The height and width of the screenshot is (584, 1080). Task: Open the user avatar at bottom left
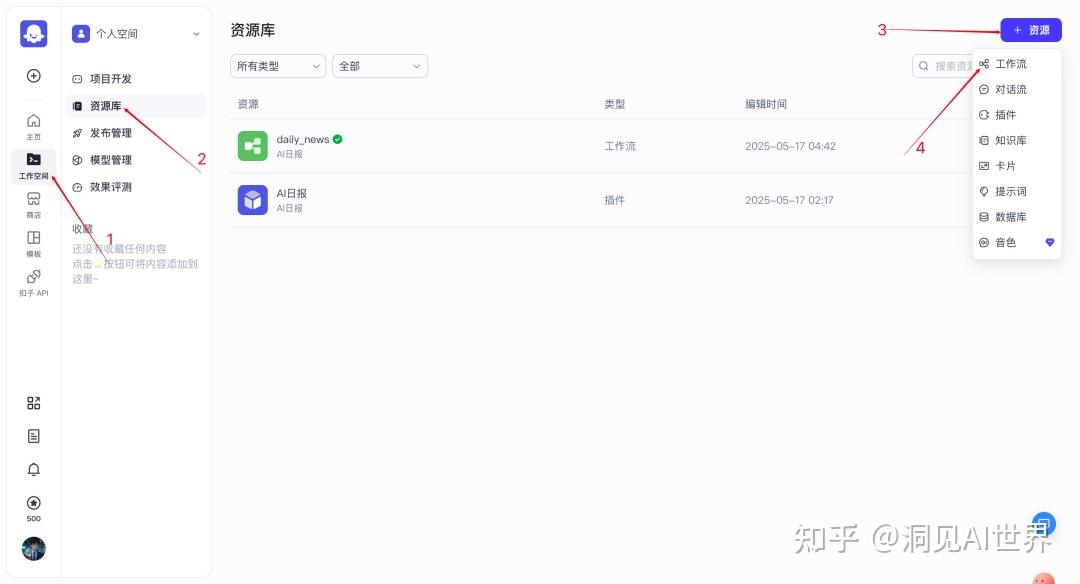click(x=33, y=549)
